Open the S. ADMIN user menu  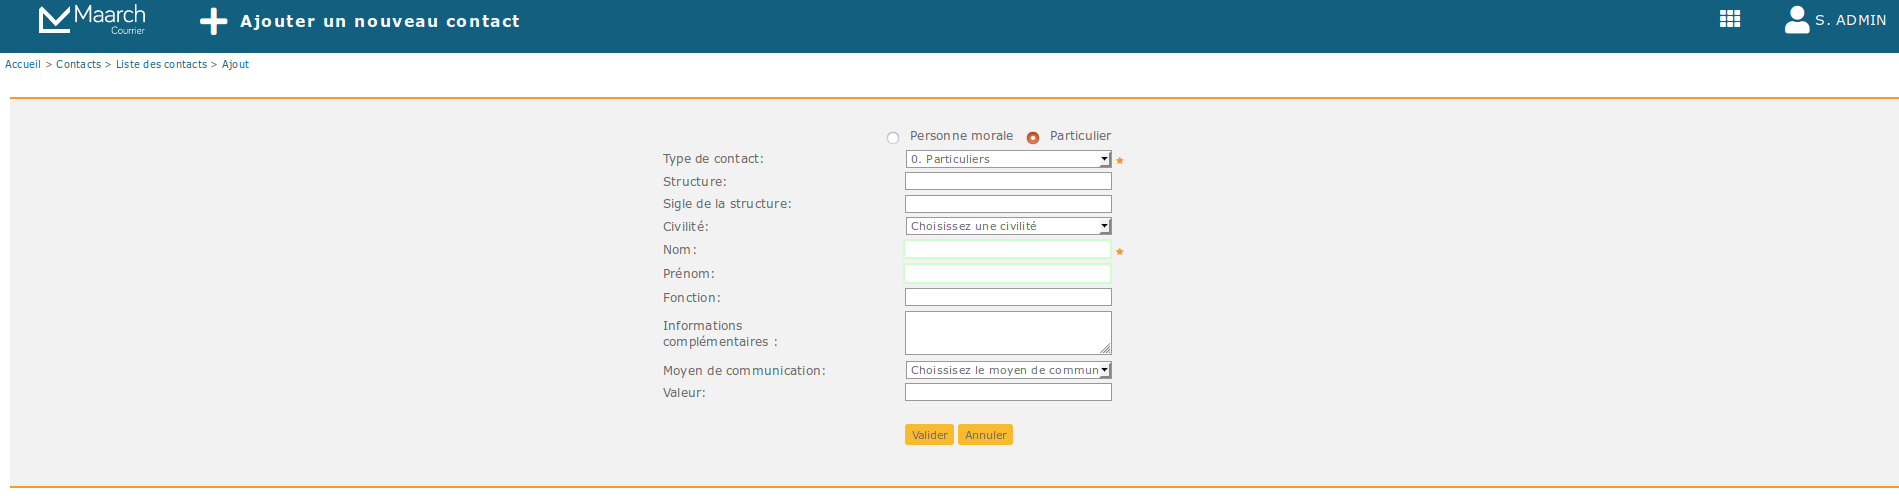click(1850, 20)
